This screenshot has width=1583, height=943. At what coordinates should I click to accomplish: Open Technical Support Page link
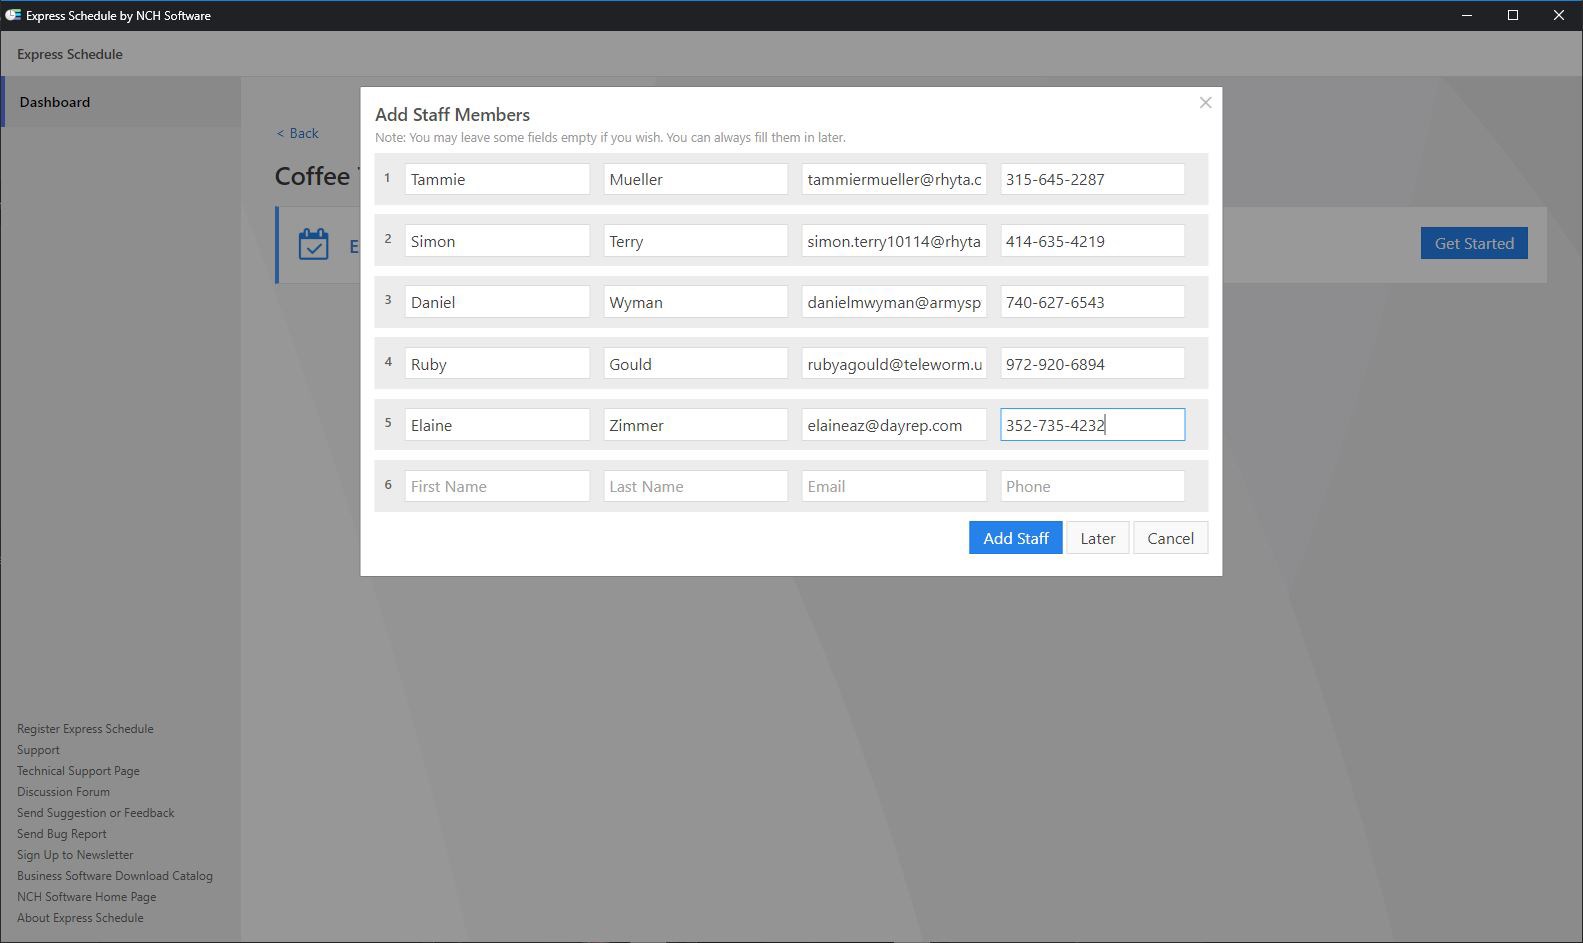(78, 771)
